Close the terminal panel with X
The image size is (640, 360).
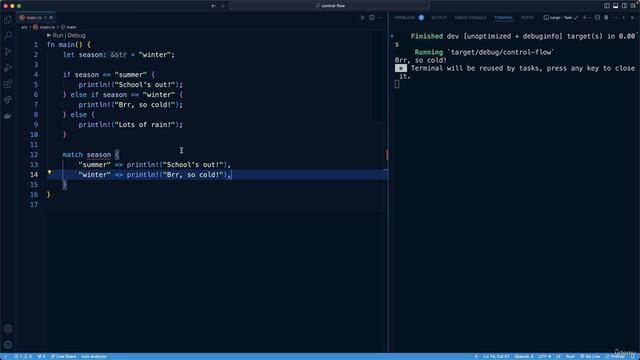point(633,18)
